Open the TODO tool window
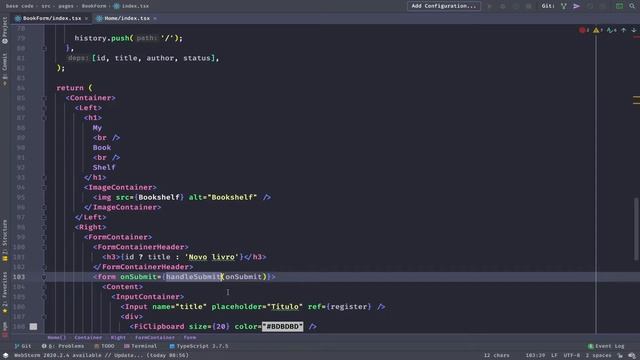 pos(104,346)
